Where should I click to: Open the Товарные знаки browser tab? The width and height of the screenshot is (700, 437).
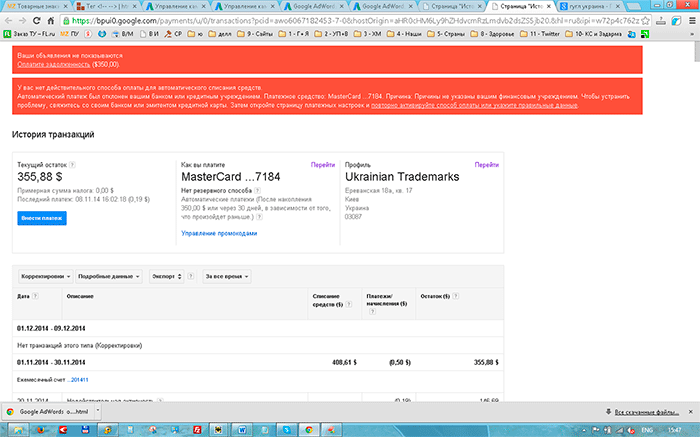pyautogui.click(x=34, y=5)
